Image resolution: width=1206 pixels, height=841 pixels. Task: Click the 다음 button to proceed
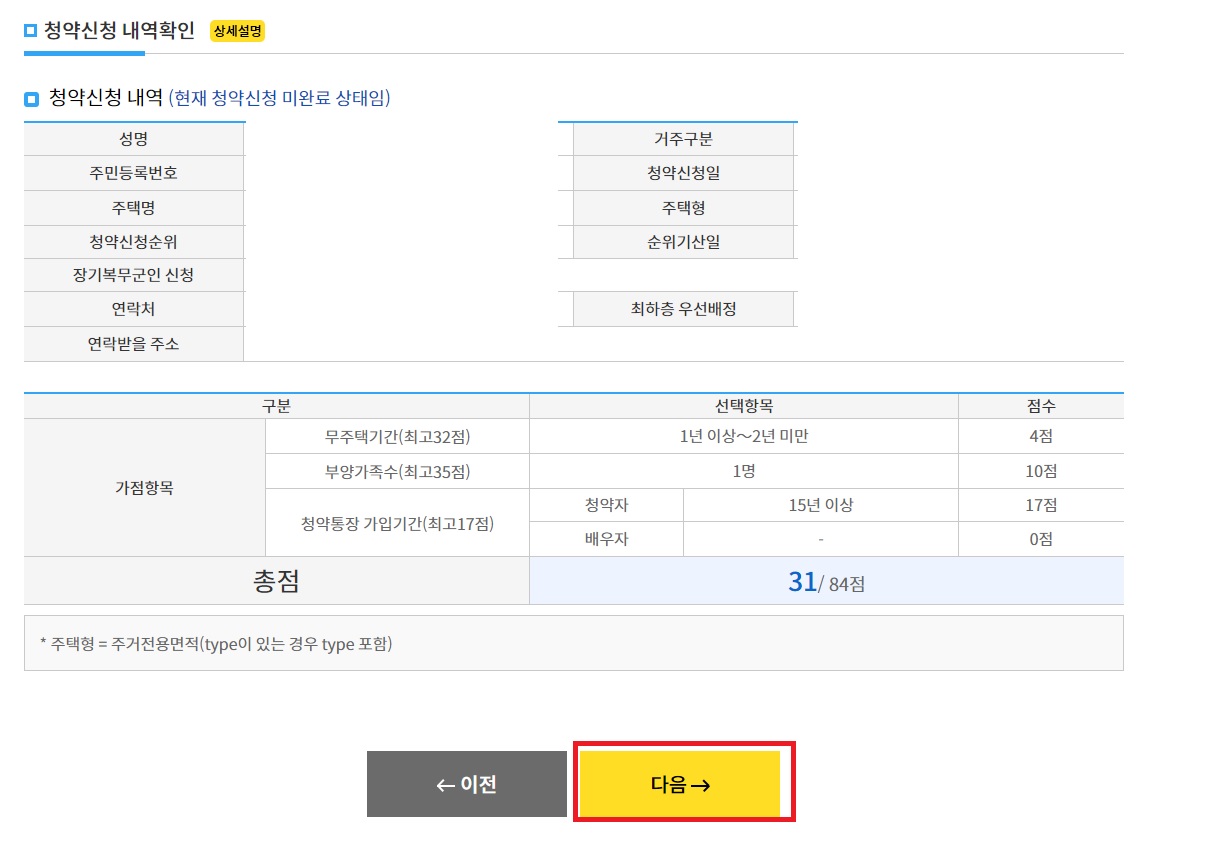coord(683,784)
